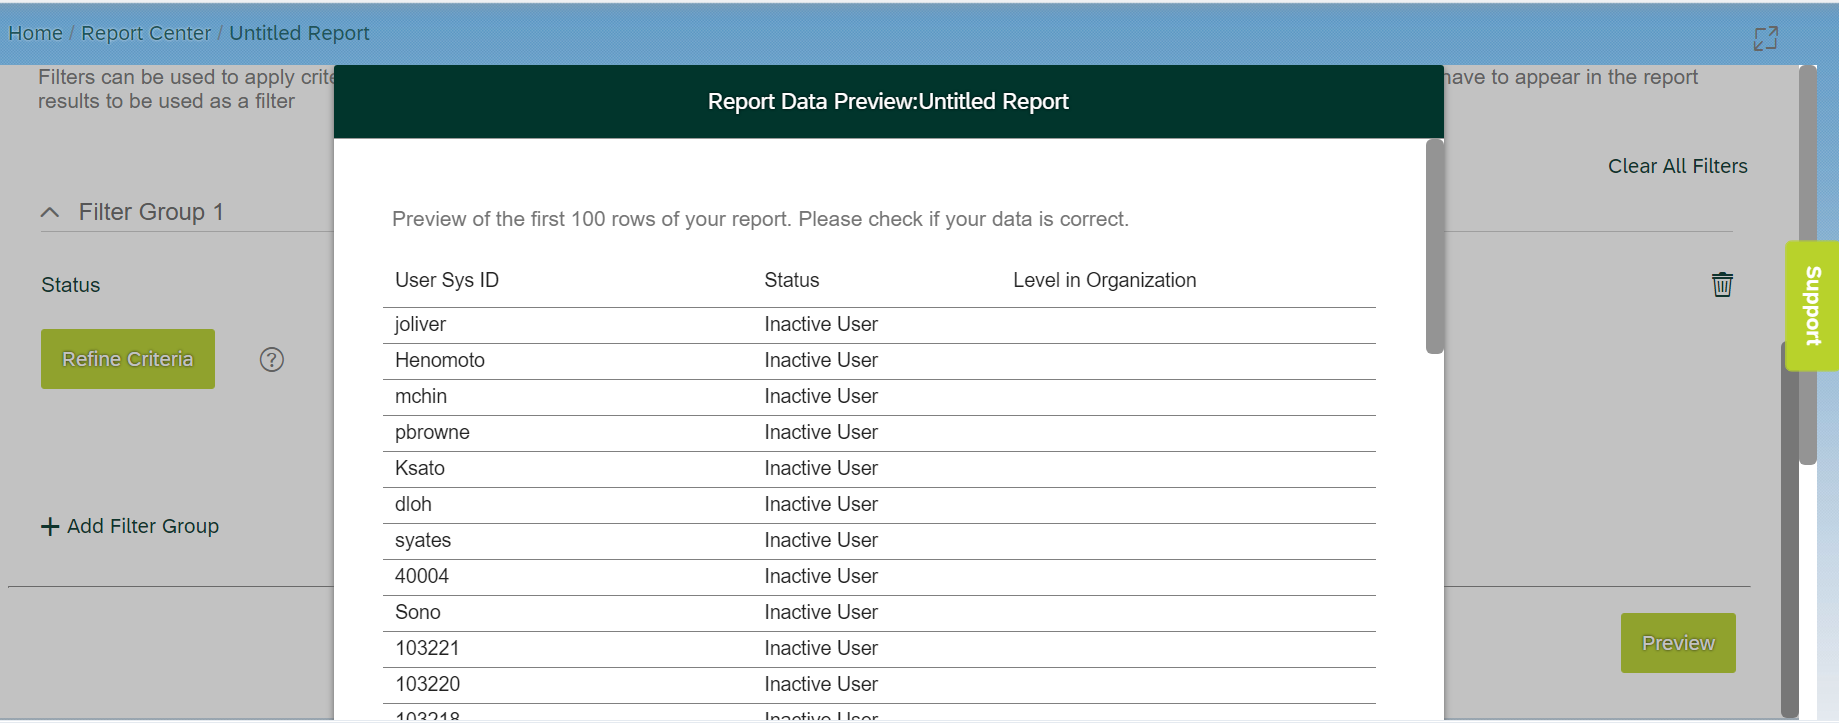This screenshot has height=723, width=1839.
Task: Click the Filter Group 1 heading
Action: pos(151,212)
